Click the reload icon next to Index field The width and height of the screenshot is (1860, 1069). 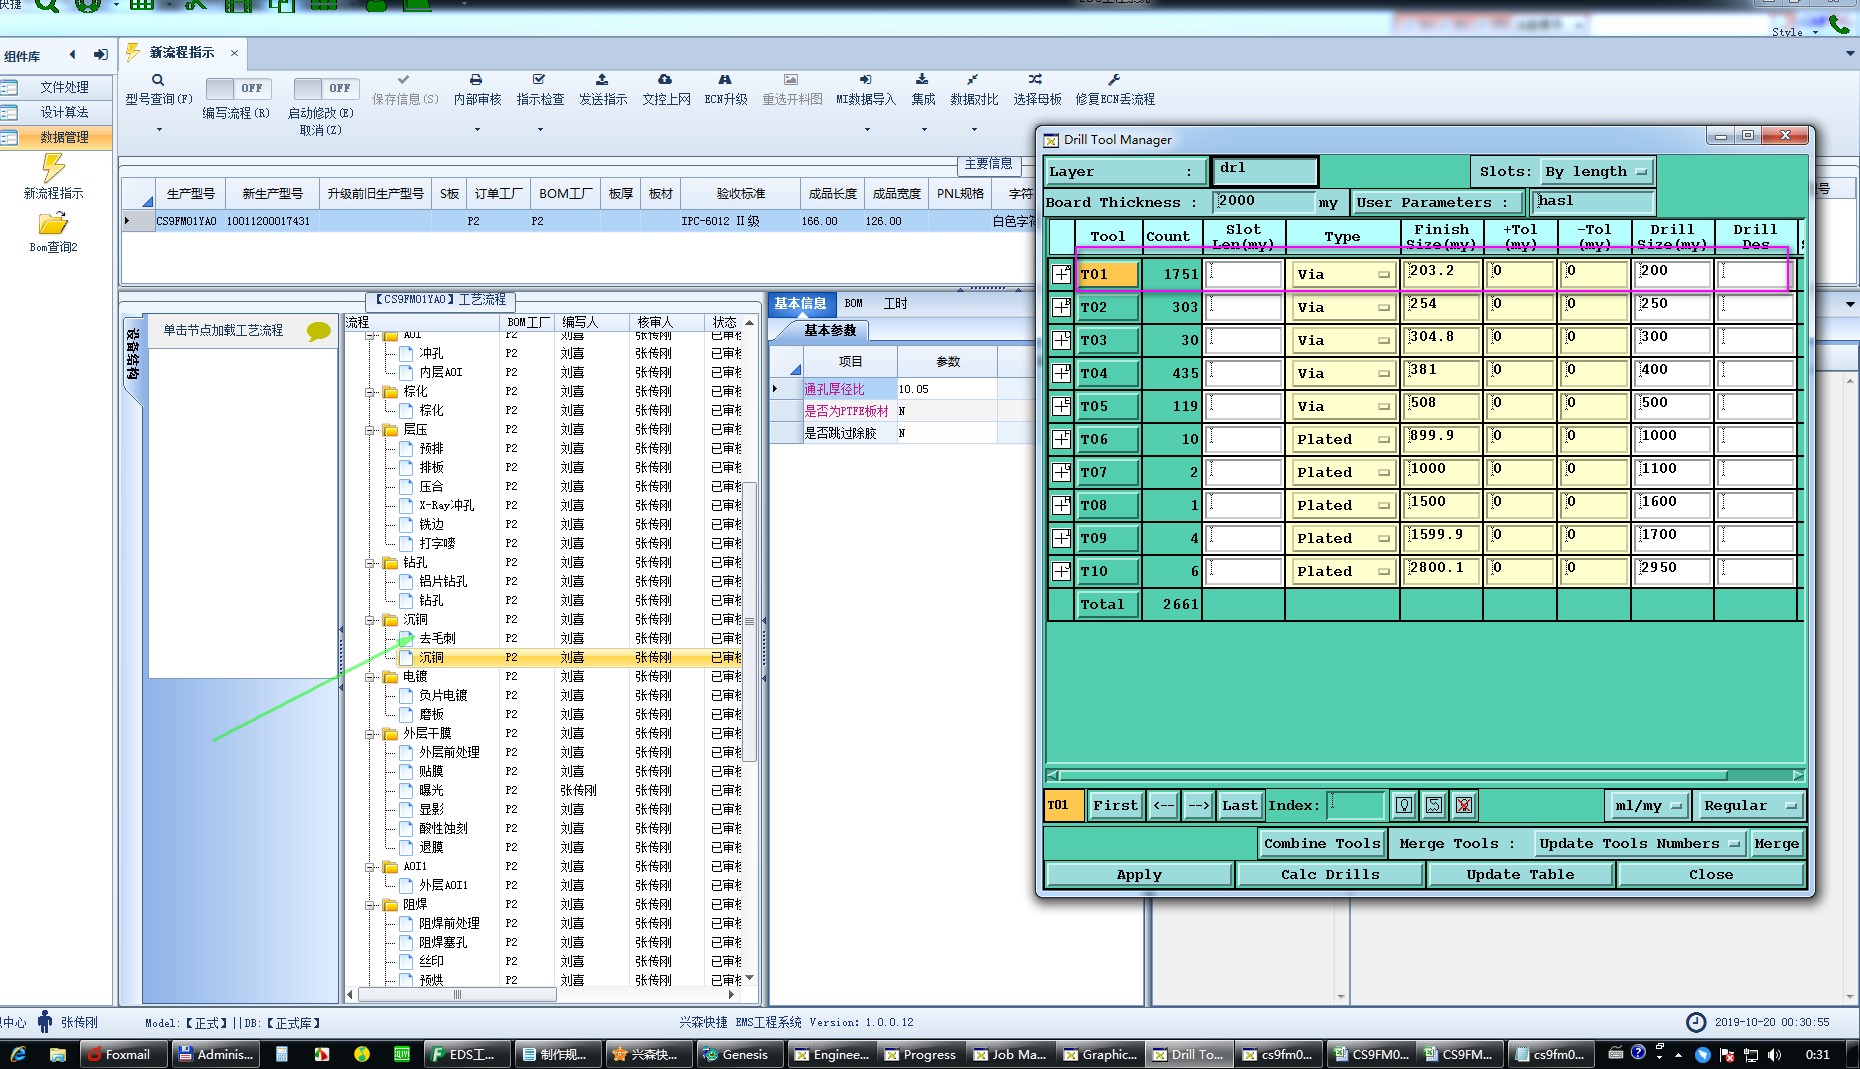[x=1434, y=805]
